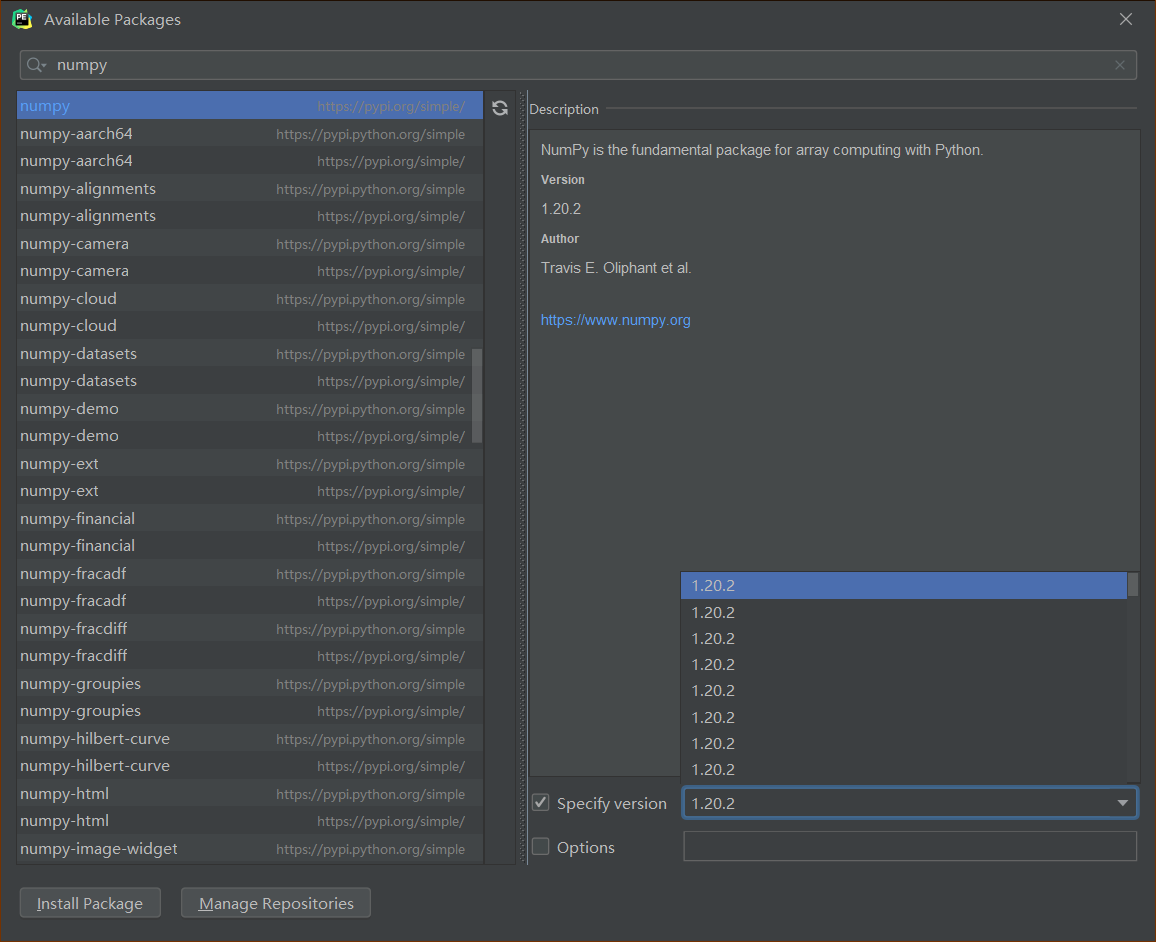The width and height of the screenshot is (1156, 942).
Task: Click inside the Options input field
Action: 909,846
